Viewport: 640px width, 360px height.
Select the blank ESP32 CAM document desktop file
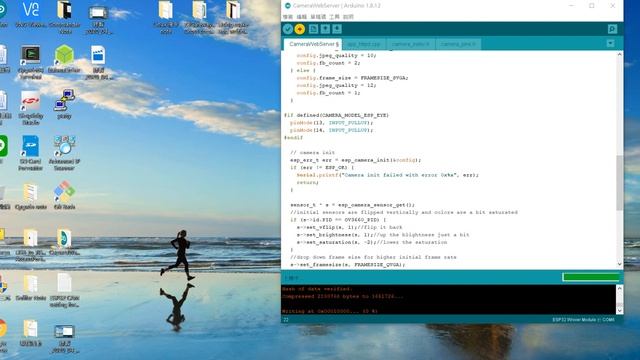(64, 290)
